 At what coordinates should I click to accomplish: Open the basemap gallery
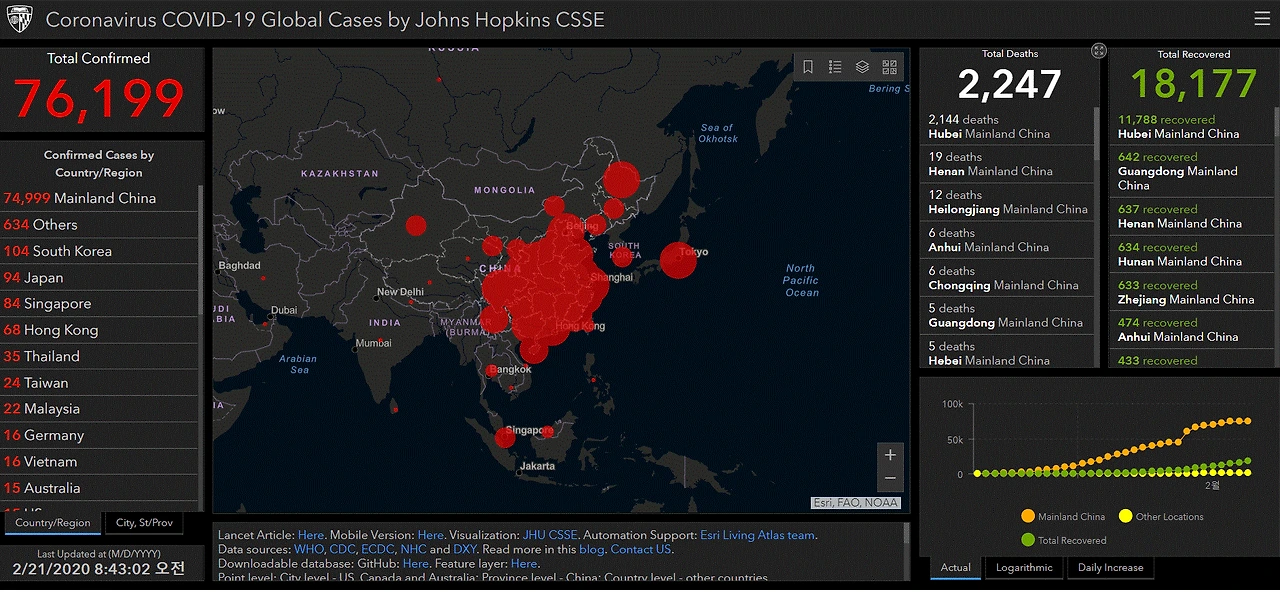coord(889,67)
